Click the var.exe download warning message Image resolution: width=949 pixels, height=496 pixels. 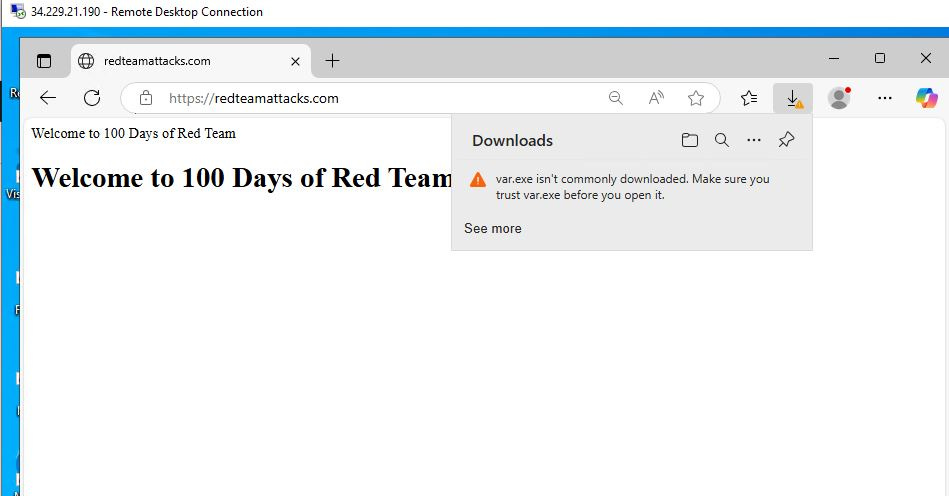(632, 187)
